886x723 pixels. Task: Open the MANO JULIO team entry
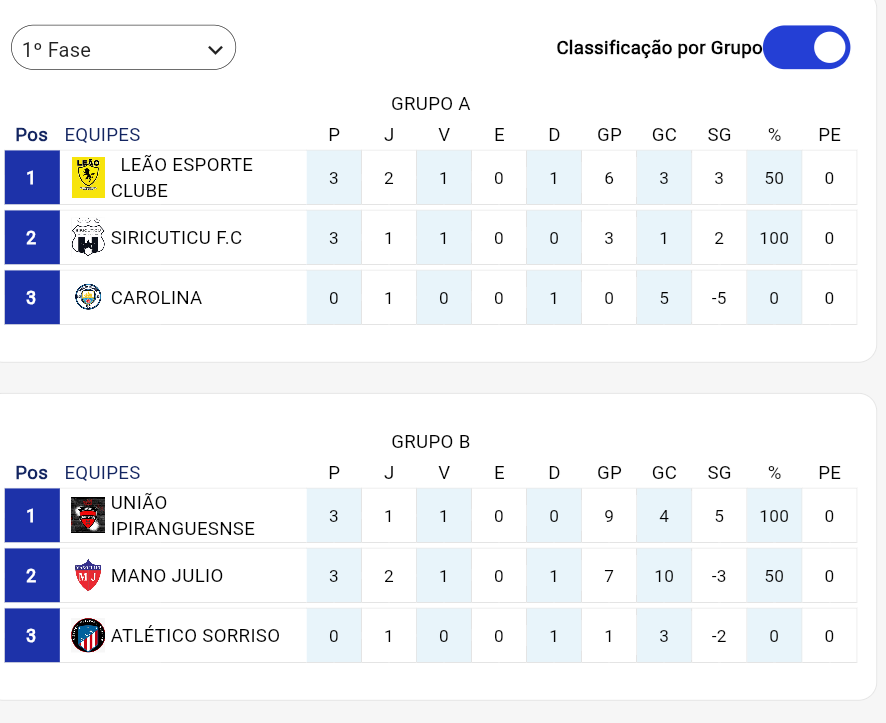tap(167, 576)
